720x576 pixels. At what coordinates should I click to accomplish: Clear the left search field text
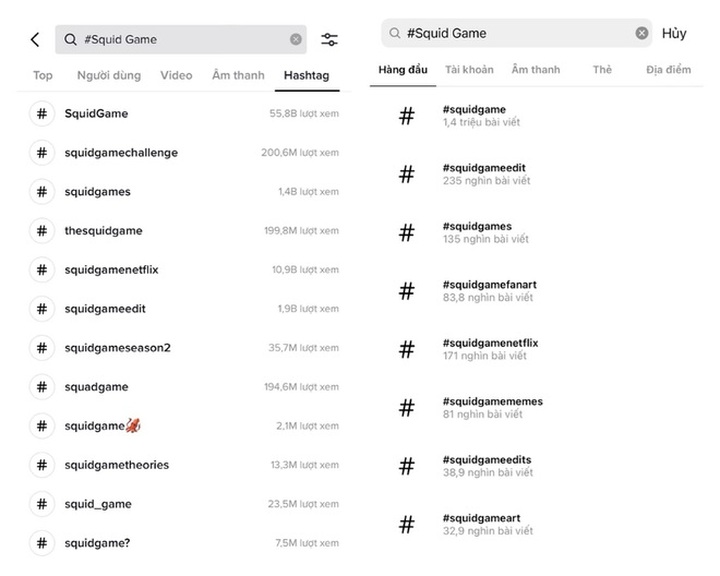296,40
